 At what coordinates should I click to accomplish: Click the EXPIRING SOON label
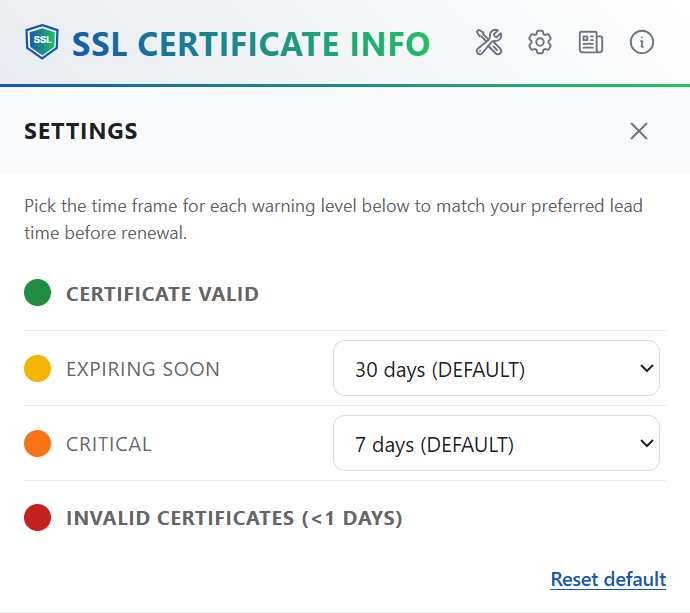143,369
